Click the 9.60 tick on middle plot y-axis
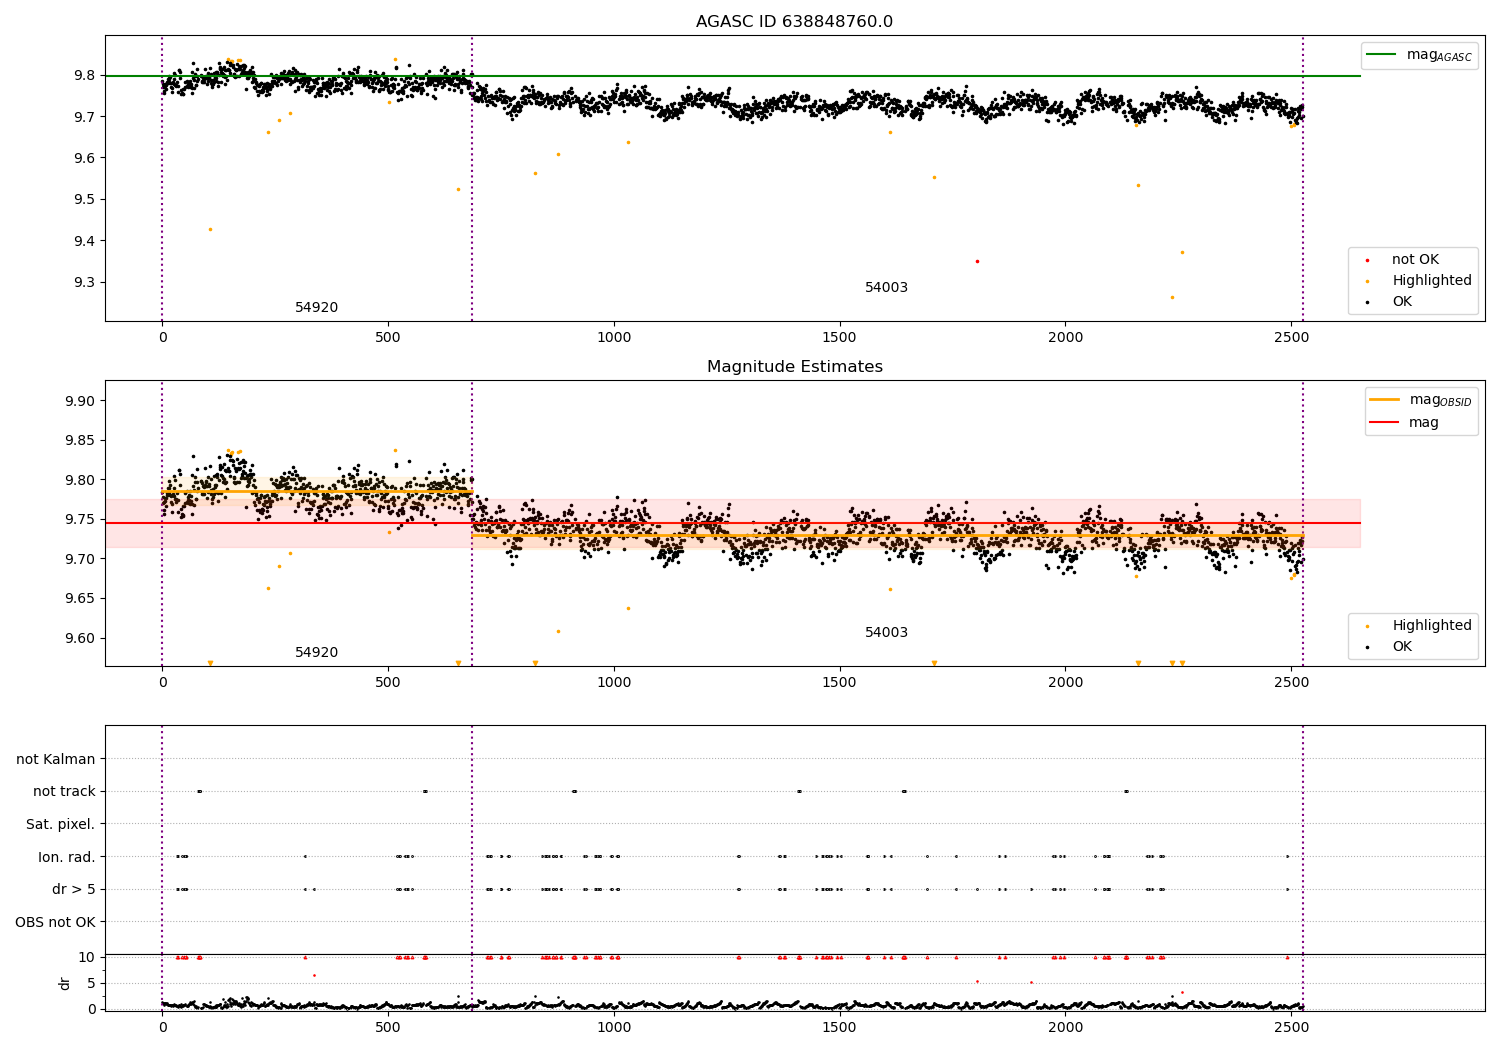This screenshot has width=1500, height=1050. pyautogui.click(x=80, y=639)
